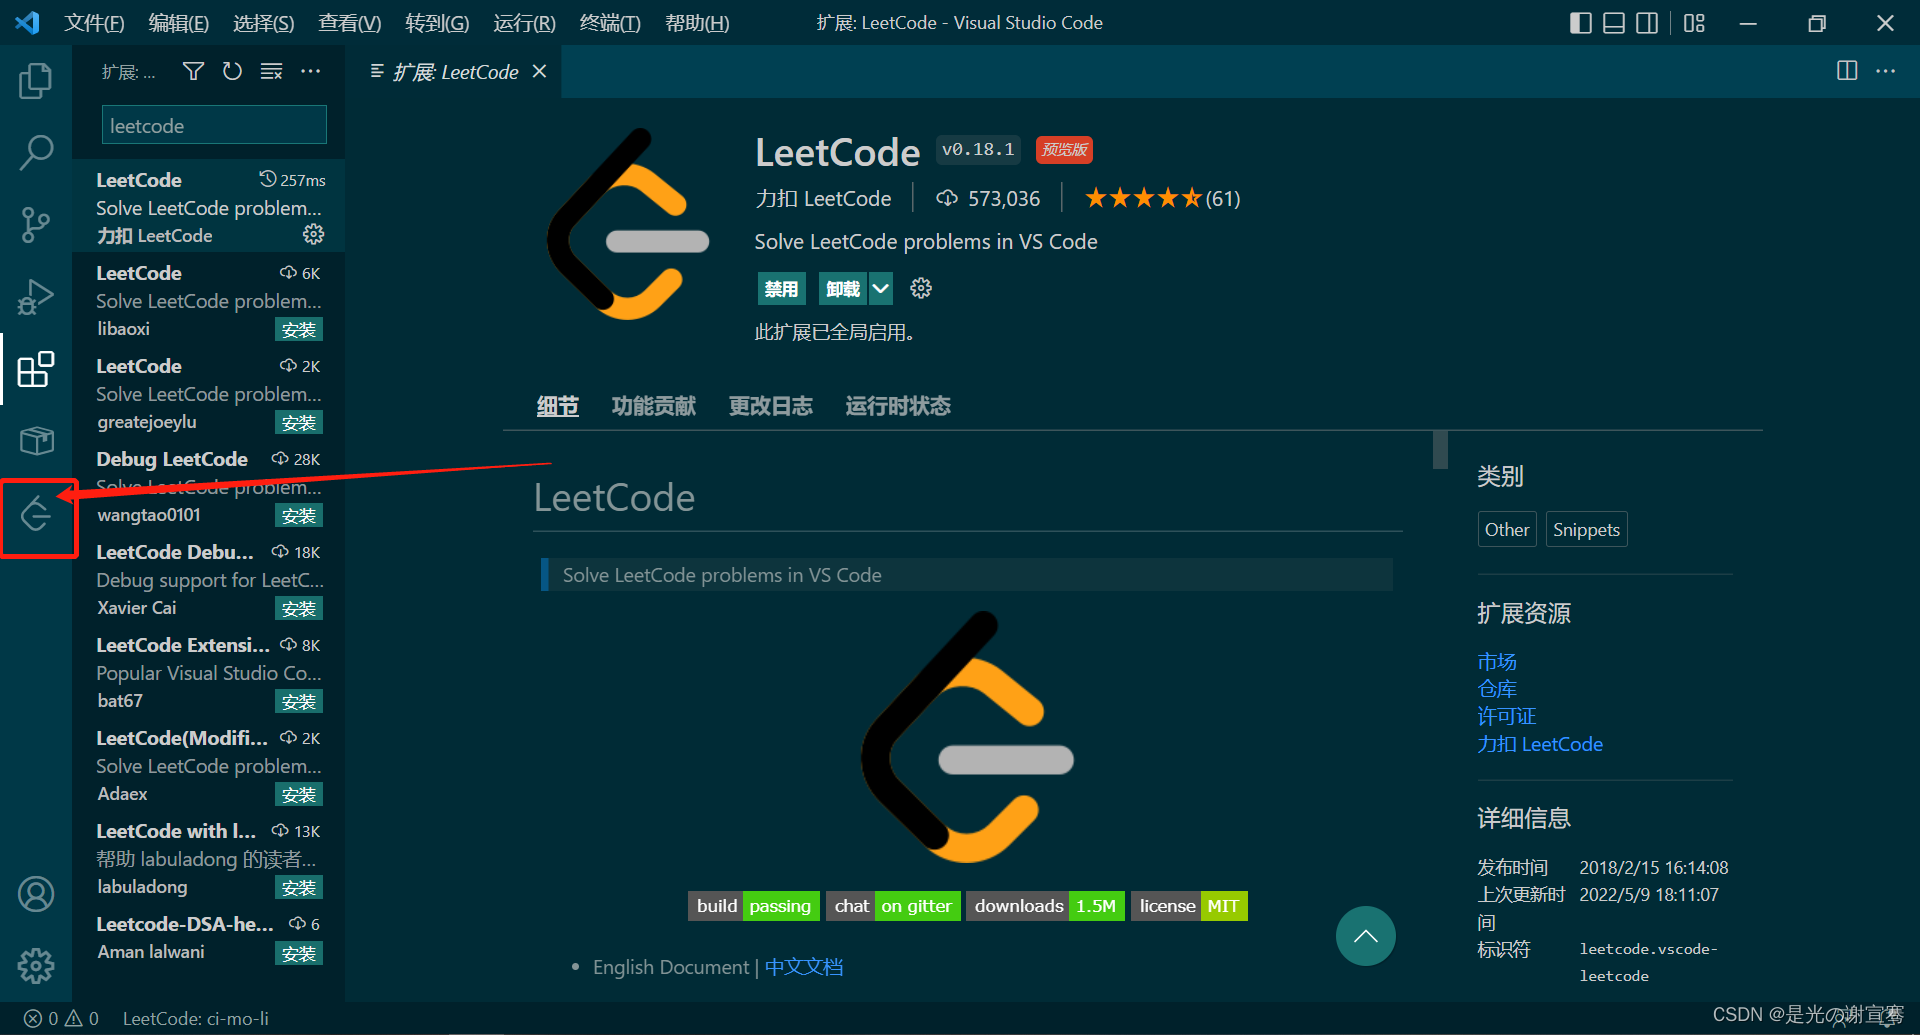Viewport: 1920px width, 1035px height.
Task: Customize layout icon in title bar
Action: click(1694, 23)
